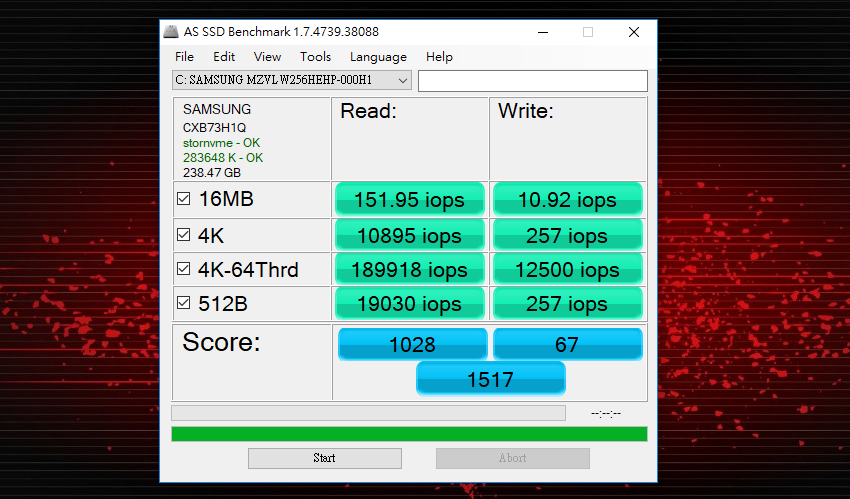Select the 257 iops 512B write result

click(x=568, y=303)
